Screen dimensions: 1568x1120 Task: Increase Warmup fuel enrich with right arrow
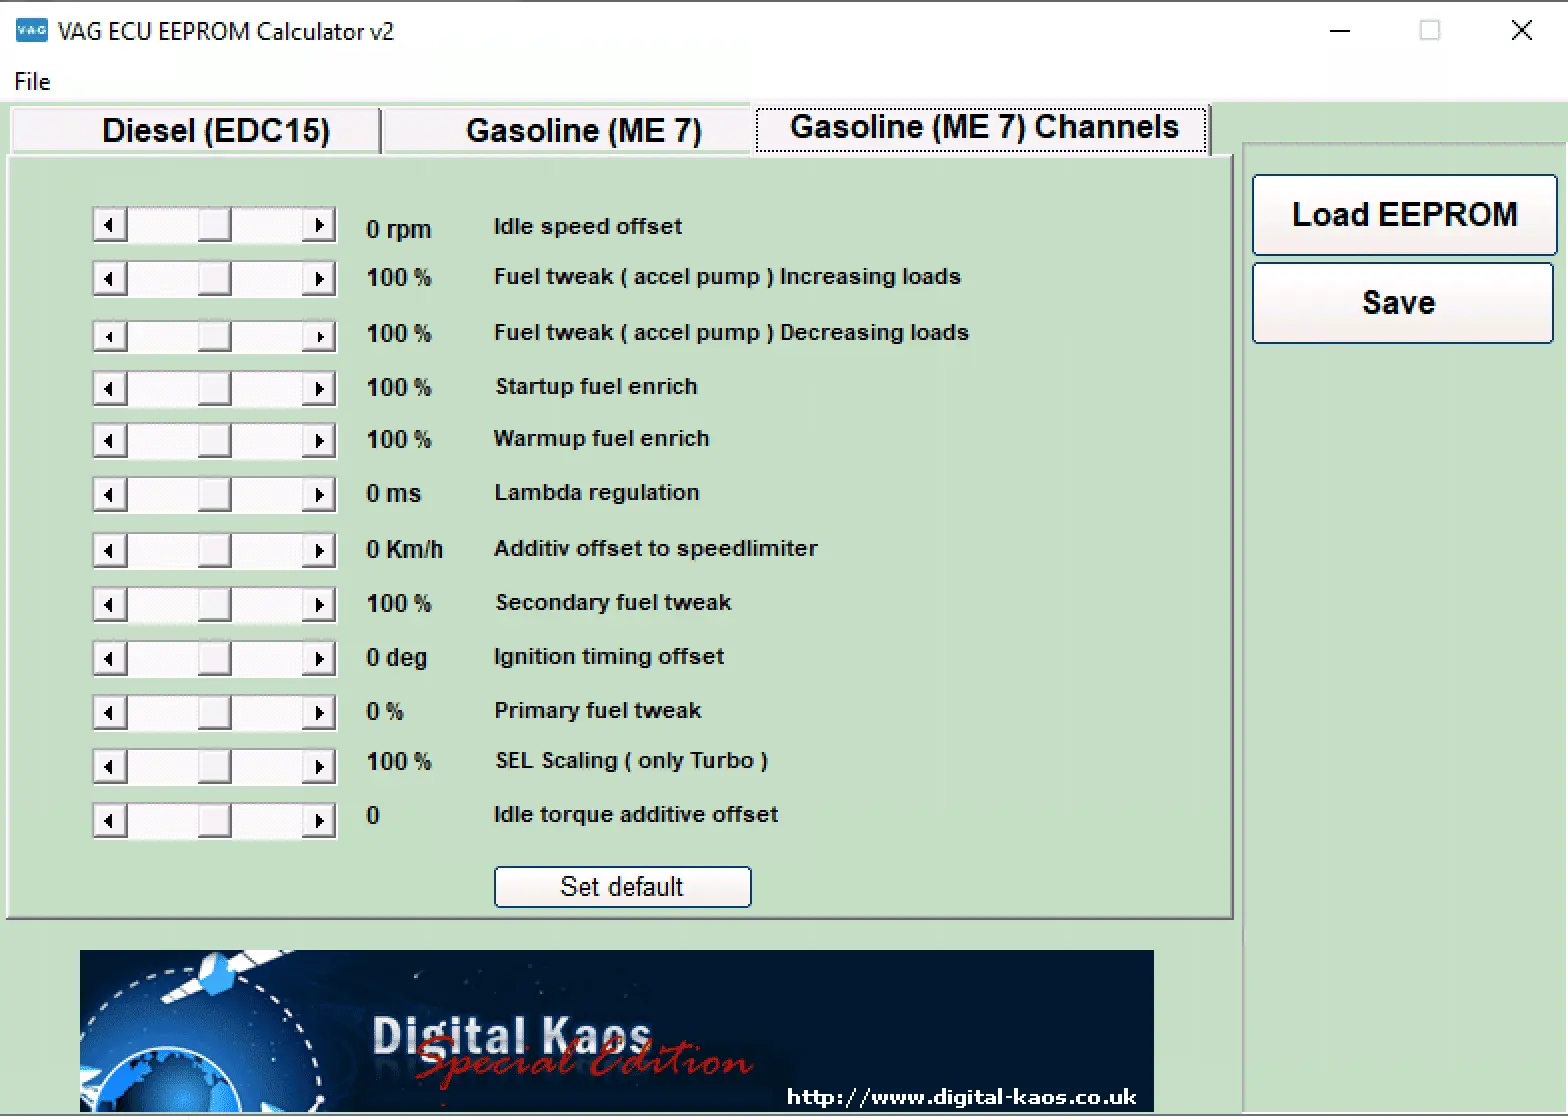click(318, 440)
